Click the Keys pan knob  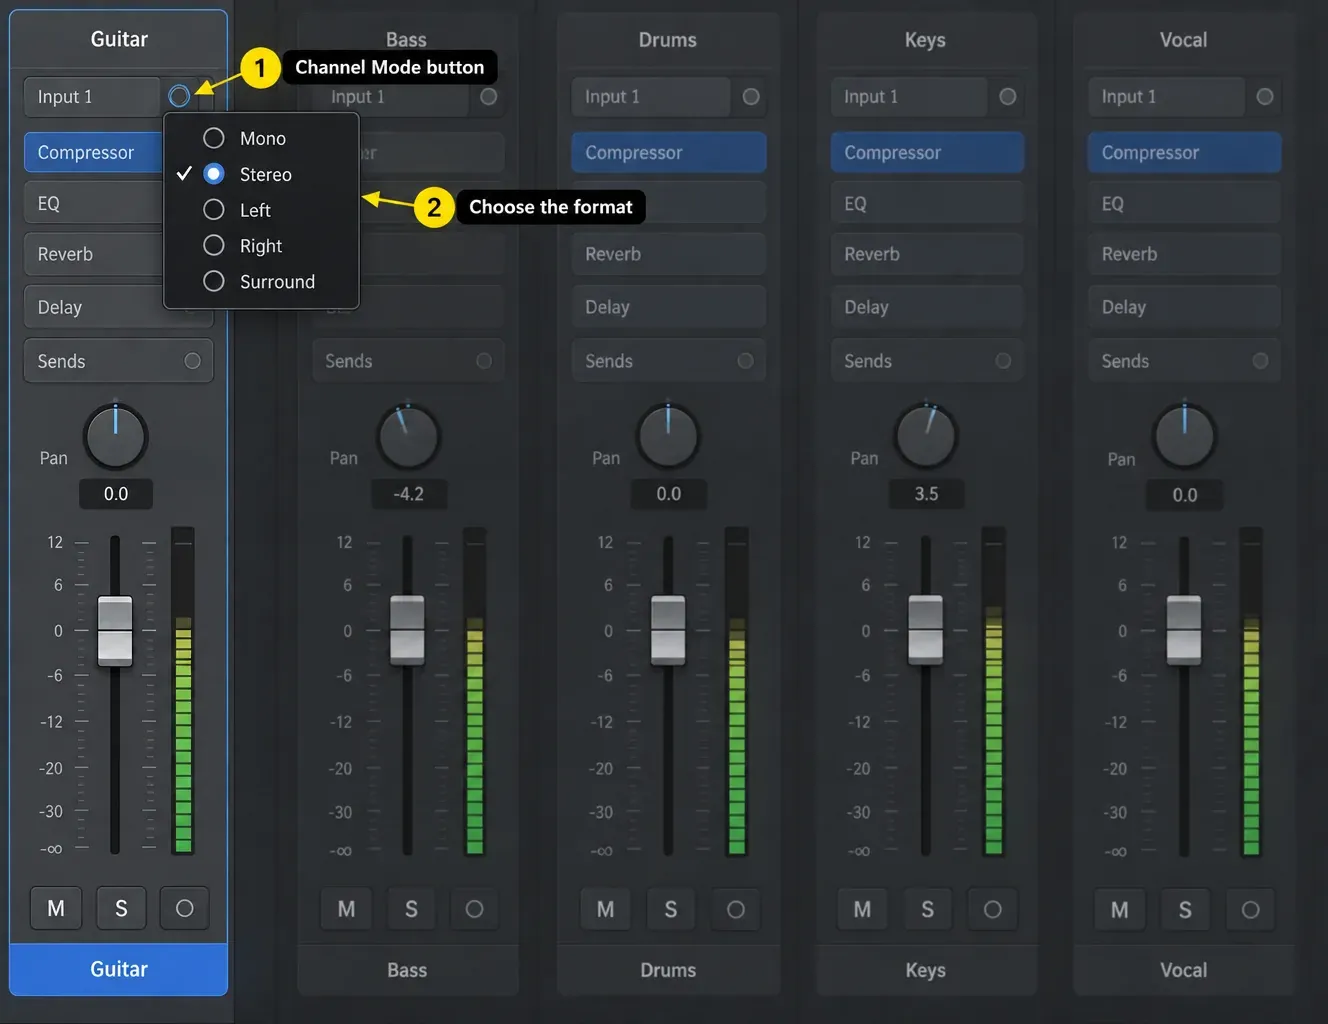927,437
